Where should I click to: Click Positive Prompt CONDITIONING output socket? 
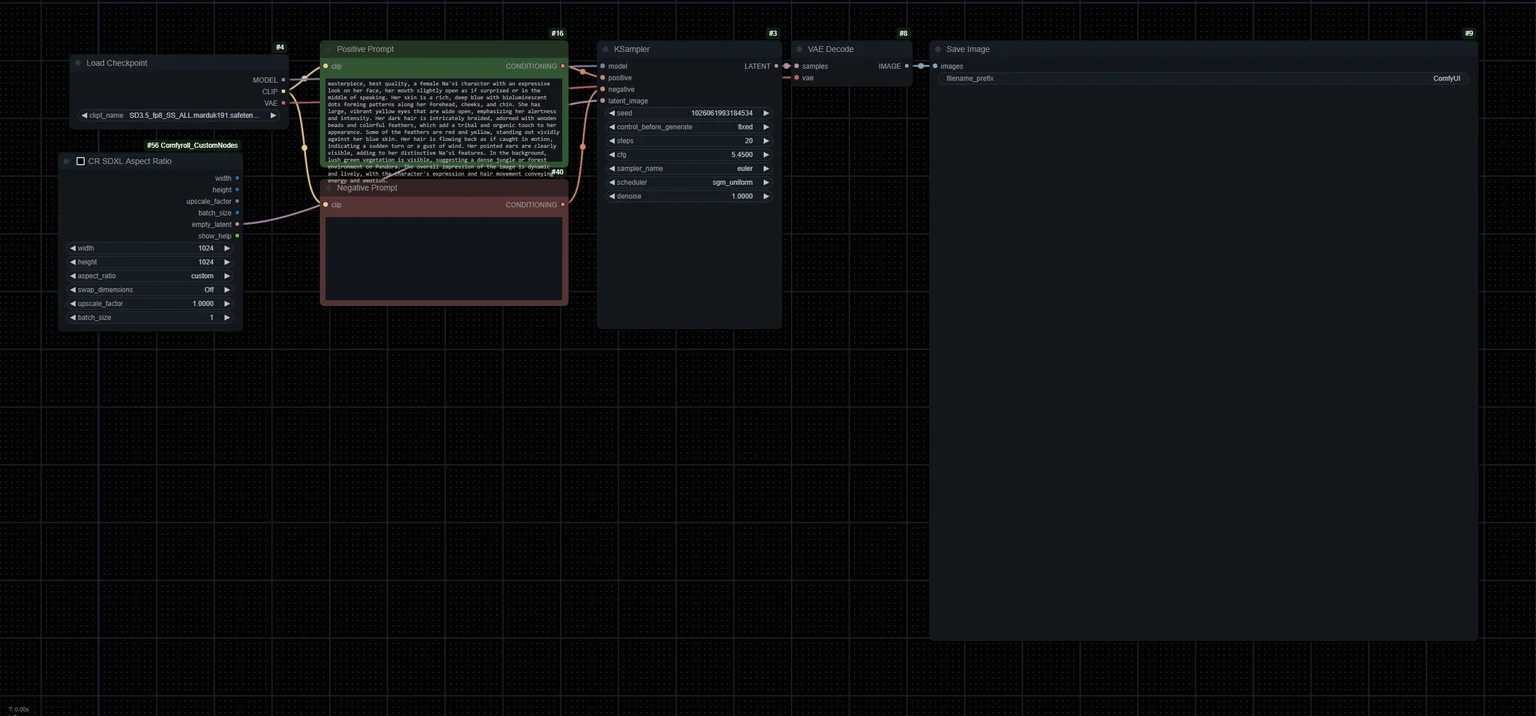(x=563, y=66)
